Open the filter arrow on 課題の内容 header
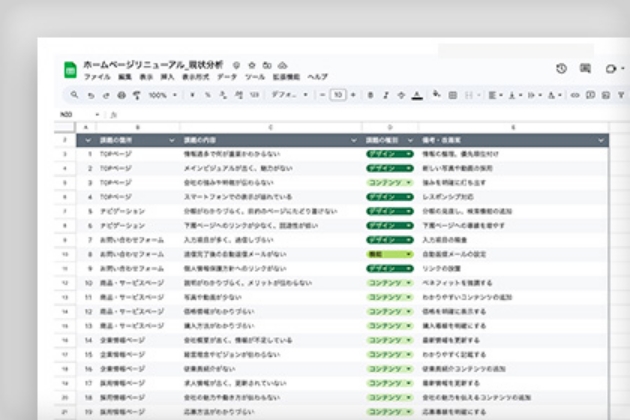 pyautogui.click(x=354, y=140)
